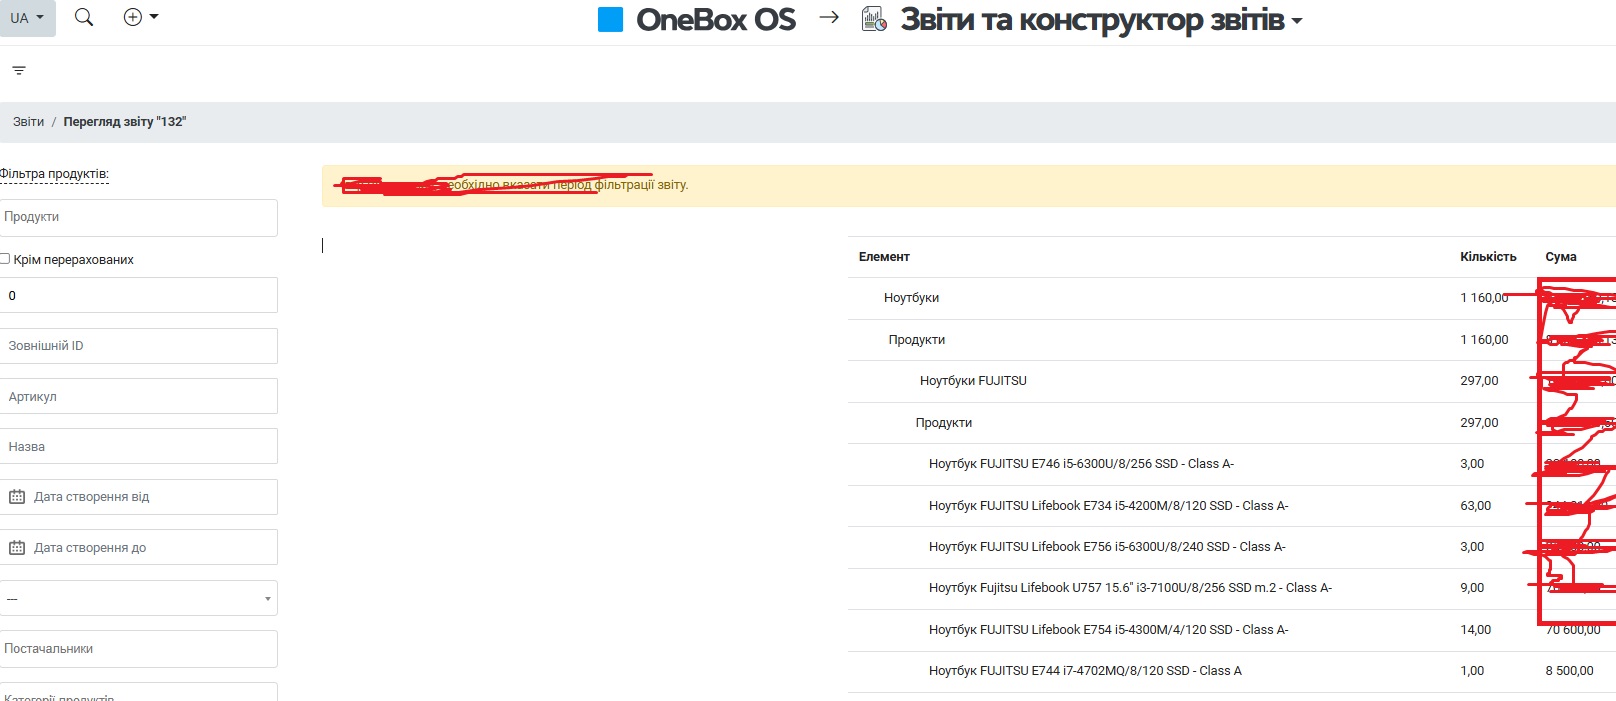Click the Фільтра продуктів label
This screenshot has width=1616, height=701.
[x=54, y=174]
